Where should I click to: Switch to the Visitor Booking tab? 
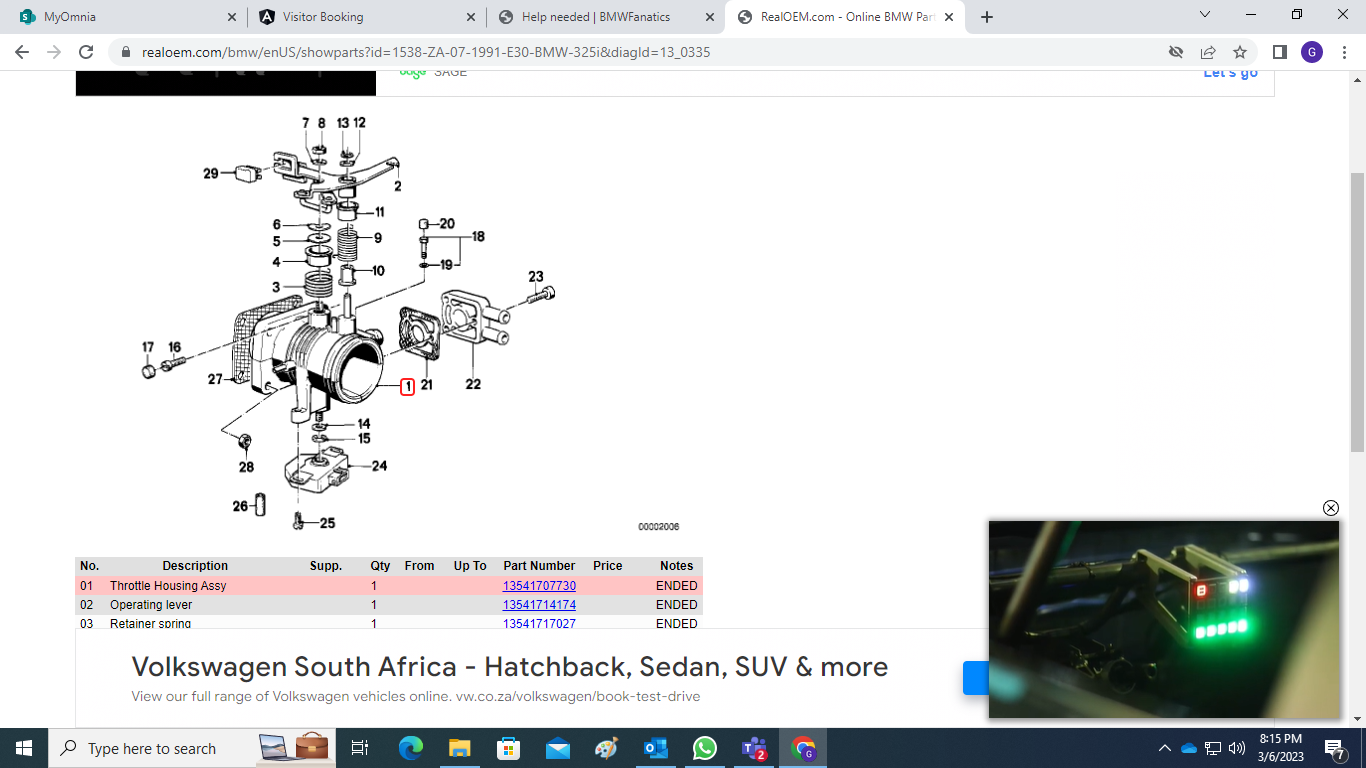[x=365, y=17]
